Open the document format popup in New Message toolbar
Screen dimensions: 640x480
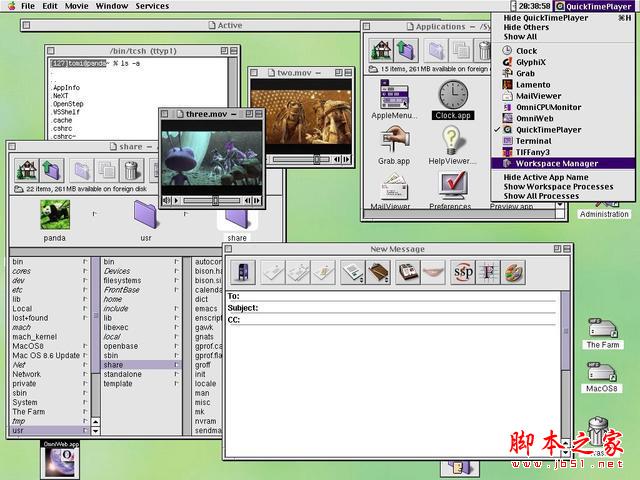[353, 272]
